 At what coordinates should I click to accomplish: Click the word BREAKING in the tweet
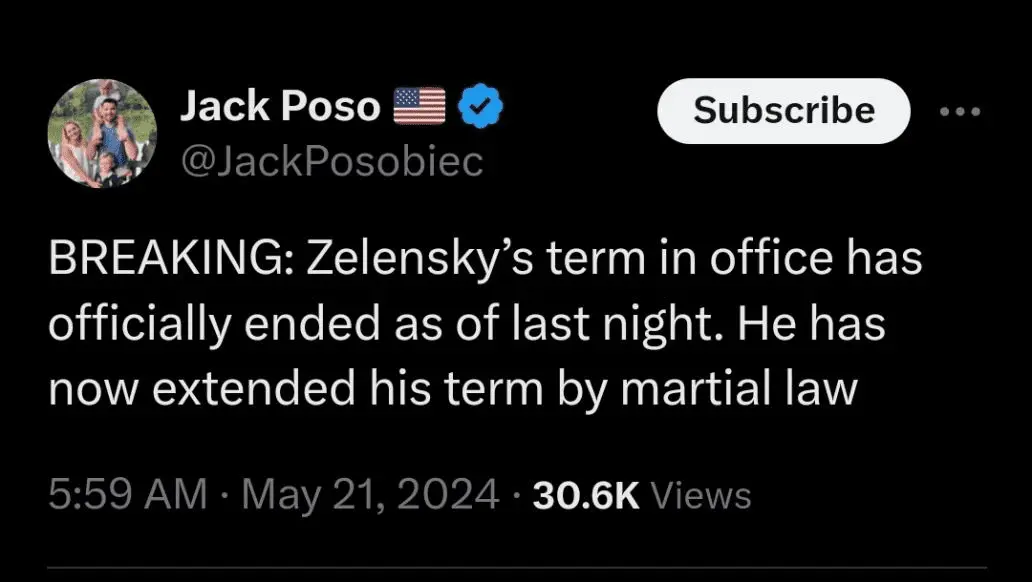(167, 261)
